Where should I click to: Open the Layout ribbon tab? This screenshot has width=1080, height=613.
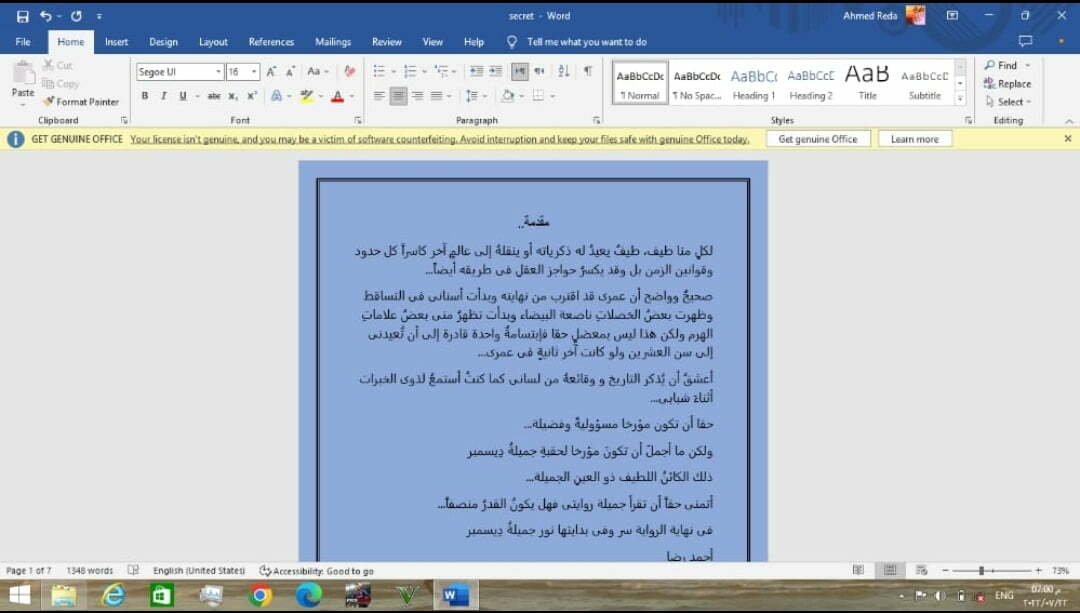[213, 42]
